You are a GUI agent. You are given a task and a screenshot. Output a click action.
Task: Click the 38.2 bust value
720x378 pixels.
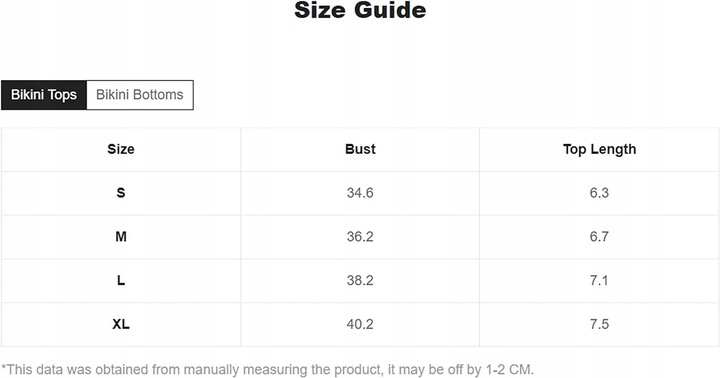(360, 280)
